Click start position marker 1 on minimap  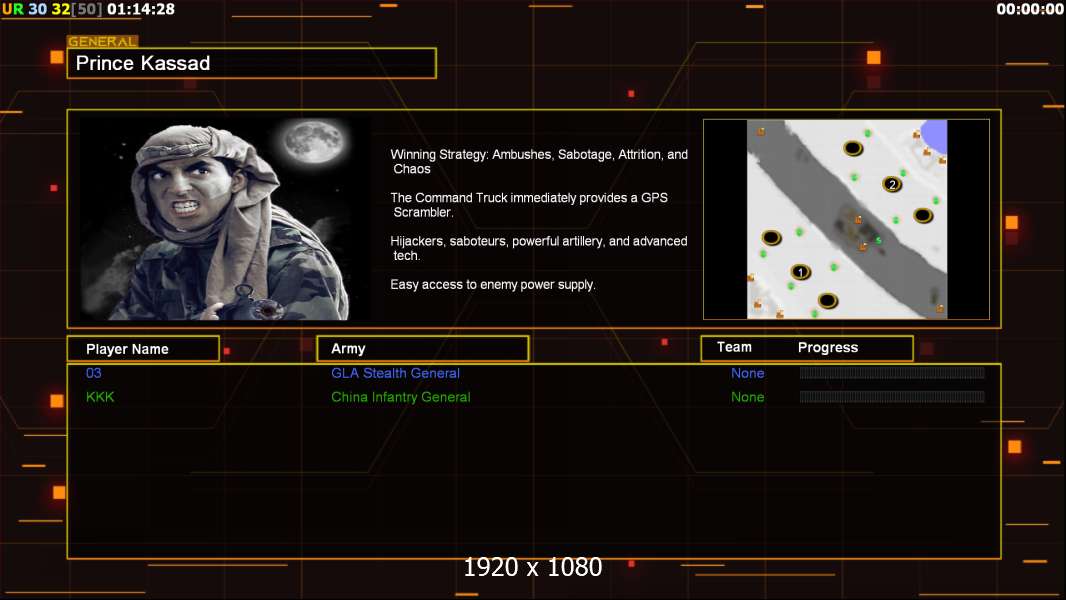pyautogui.click(x=800, y=272)
